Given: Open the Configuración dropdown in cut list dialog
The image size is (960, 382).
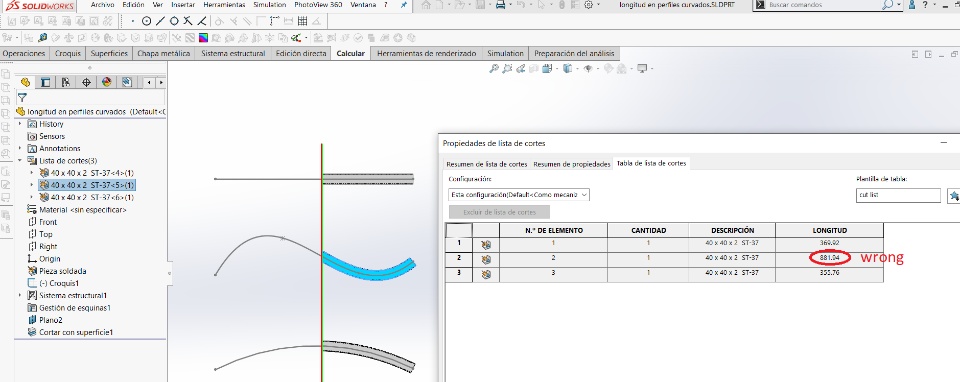Looking at the screenshot, I should click(519, 195).
